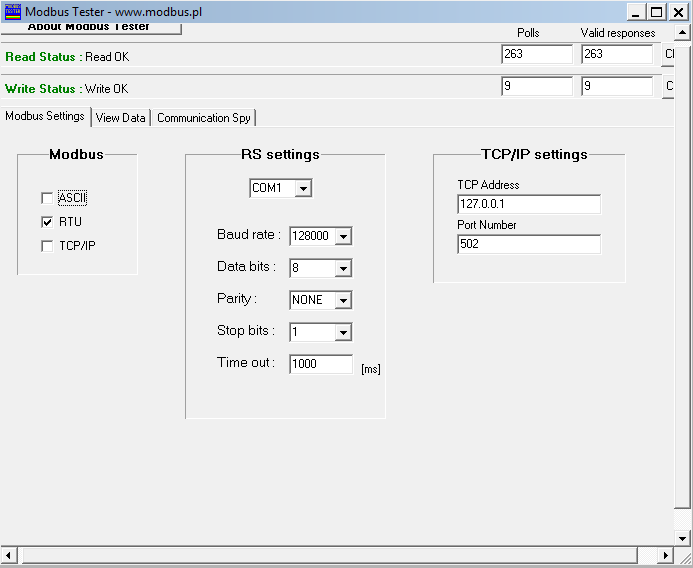Expand the Stop bits dropdown
The height and width of the screenshot is (568, 693).
coord(343,332)
